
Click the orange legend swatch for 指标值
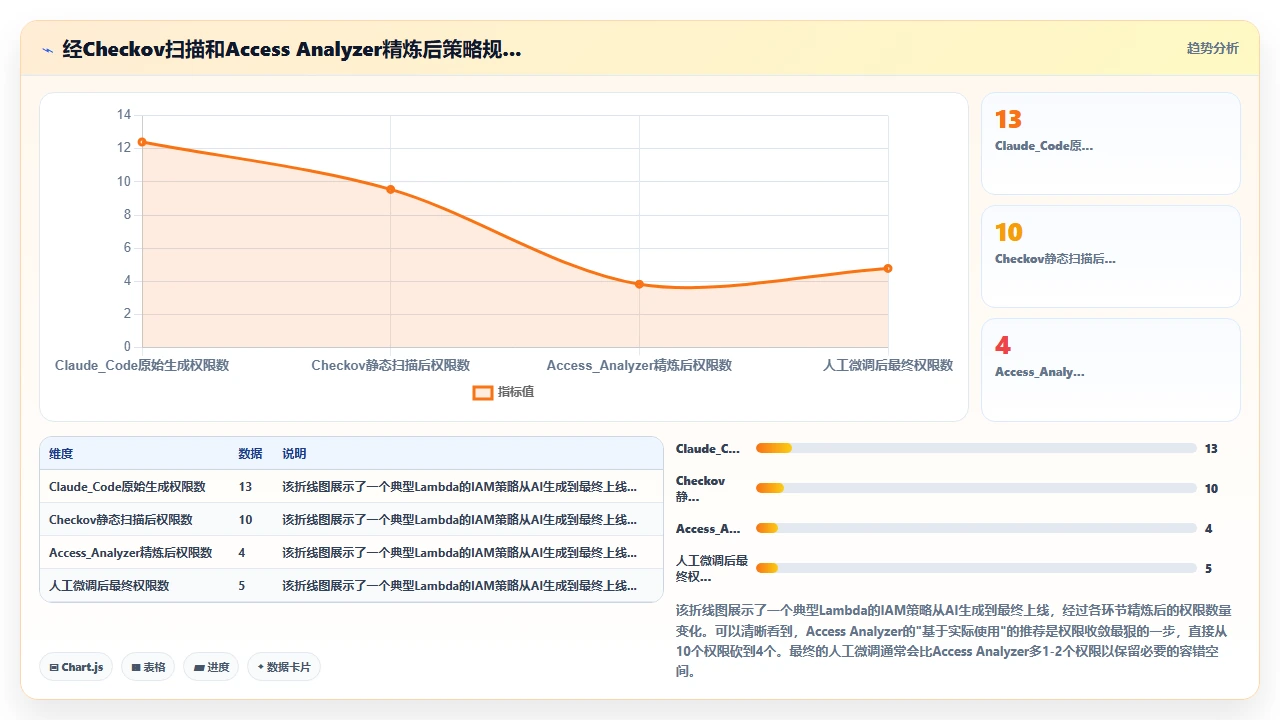point(482,392)
